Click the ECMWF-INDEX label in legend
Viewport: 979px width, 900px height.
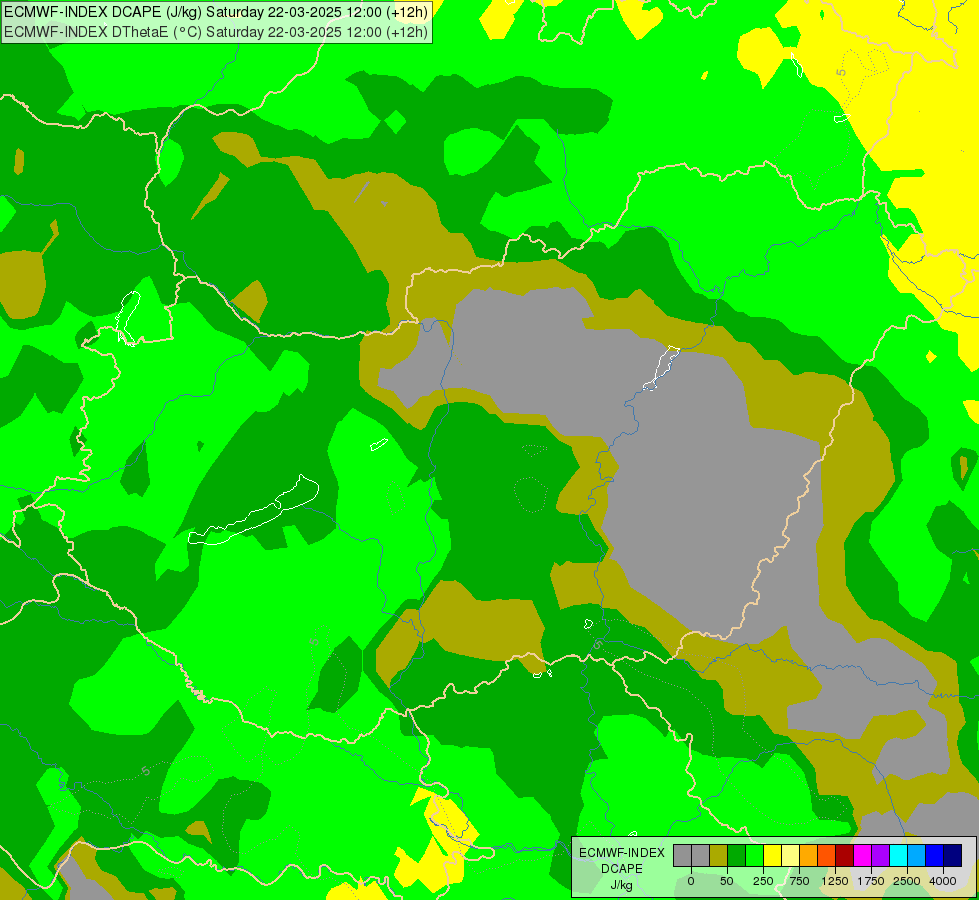tap(622, 853)
